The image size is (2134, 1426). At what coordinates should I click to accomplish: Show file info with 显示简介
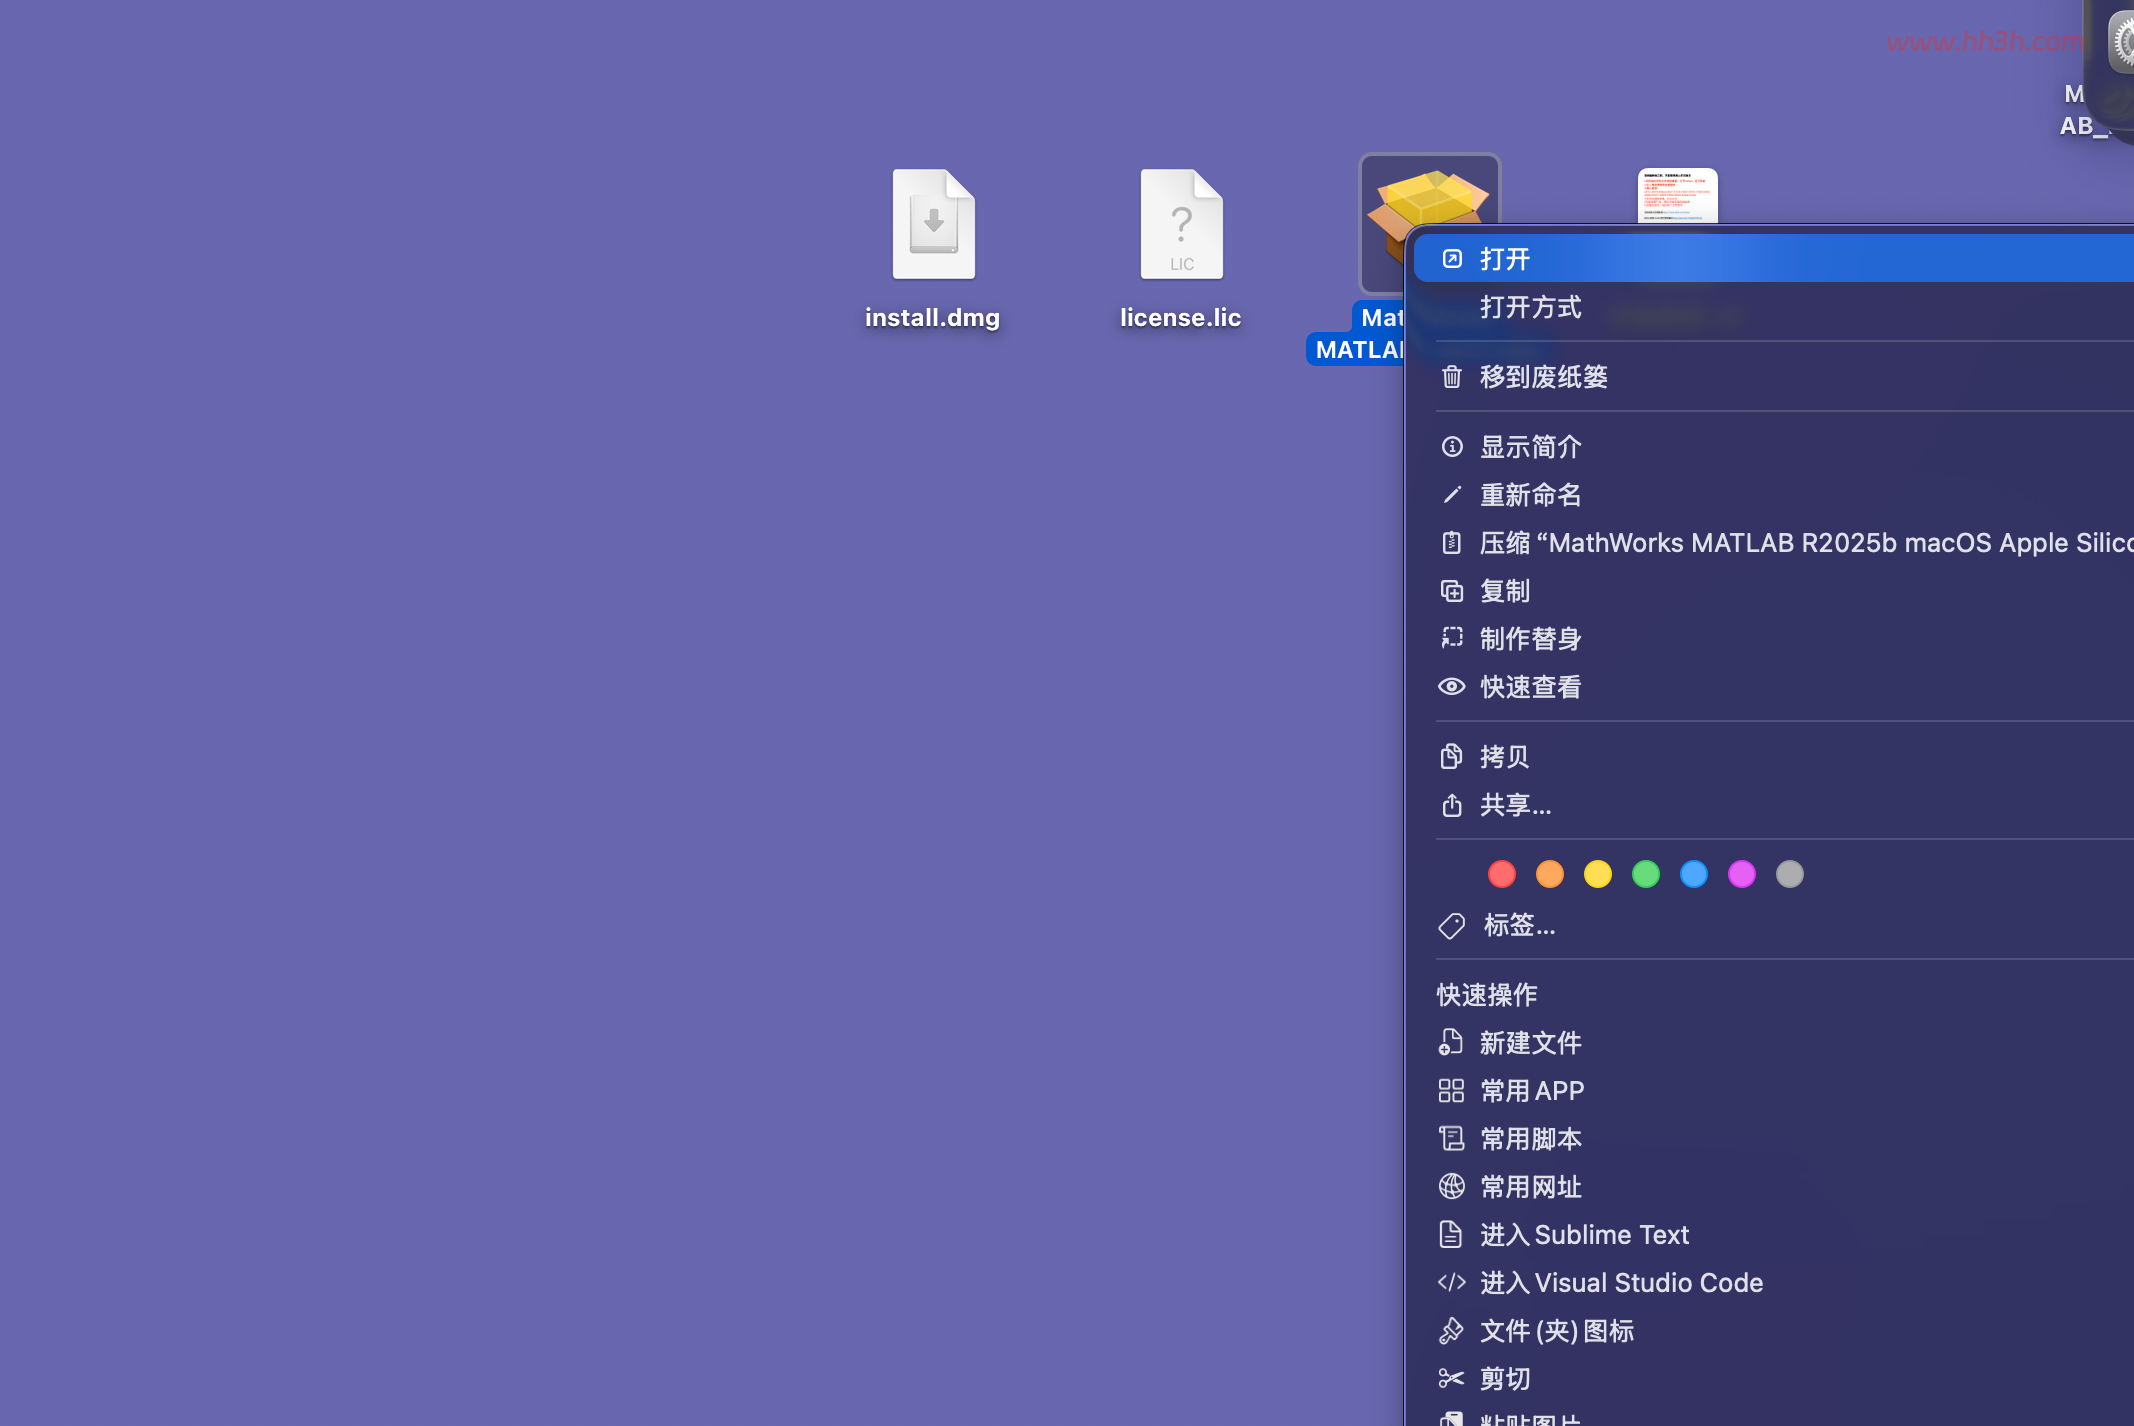[1774, 447]
